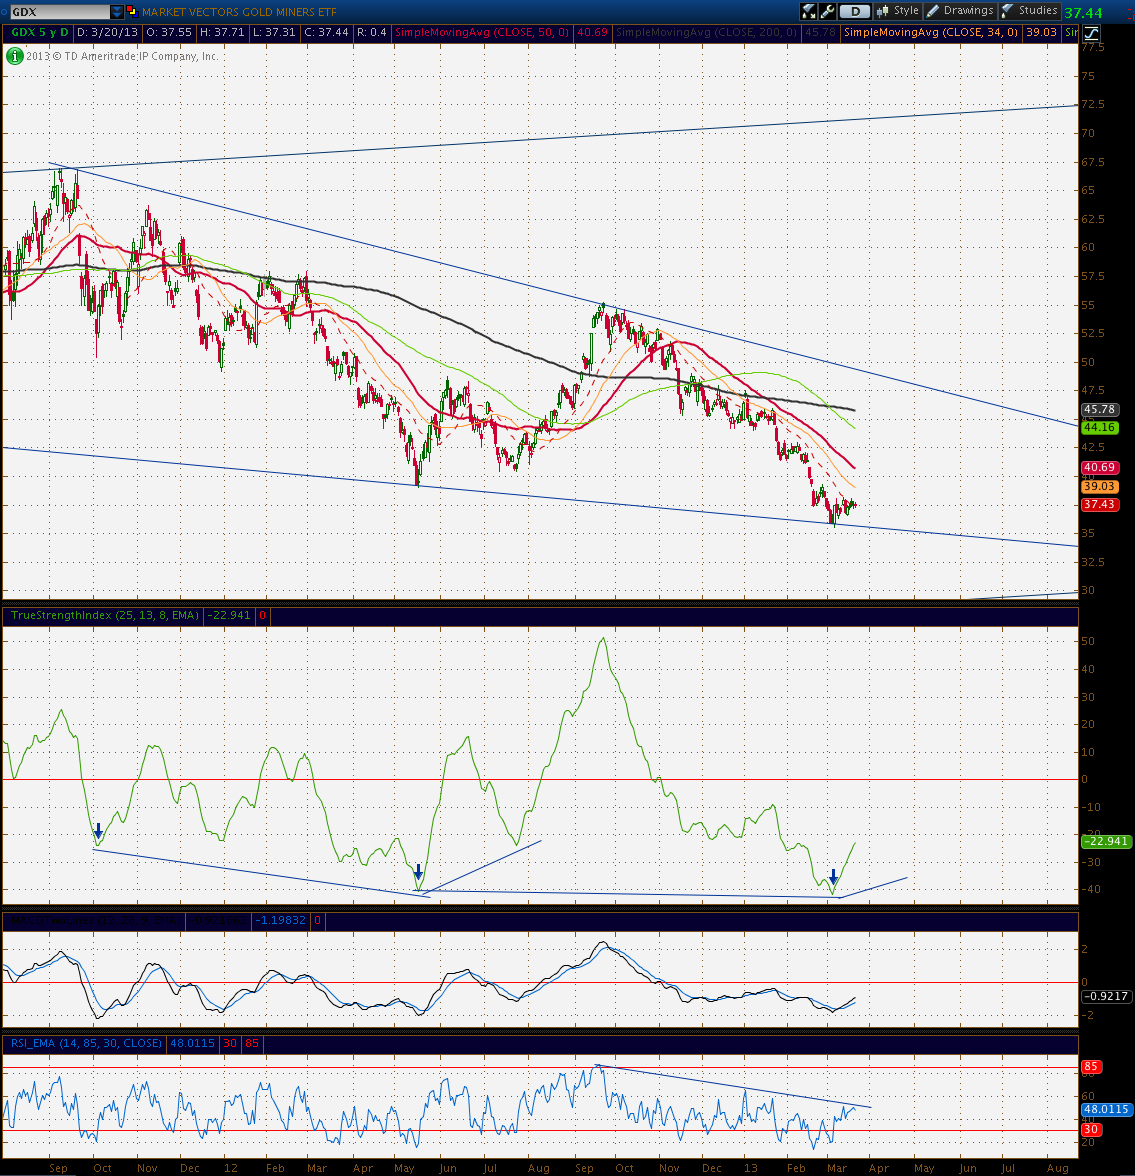Viewport: 1135px width, 1176px height.
Task: Click the green -22.941 TSI value bubble
Action: pos(1106,842)
